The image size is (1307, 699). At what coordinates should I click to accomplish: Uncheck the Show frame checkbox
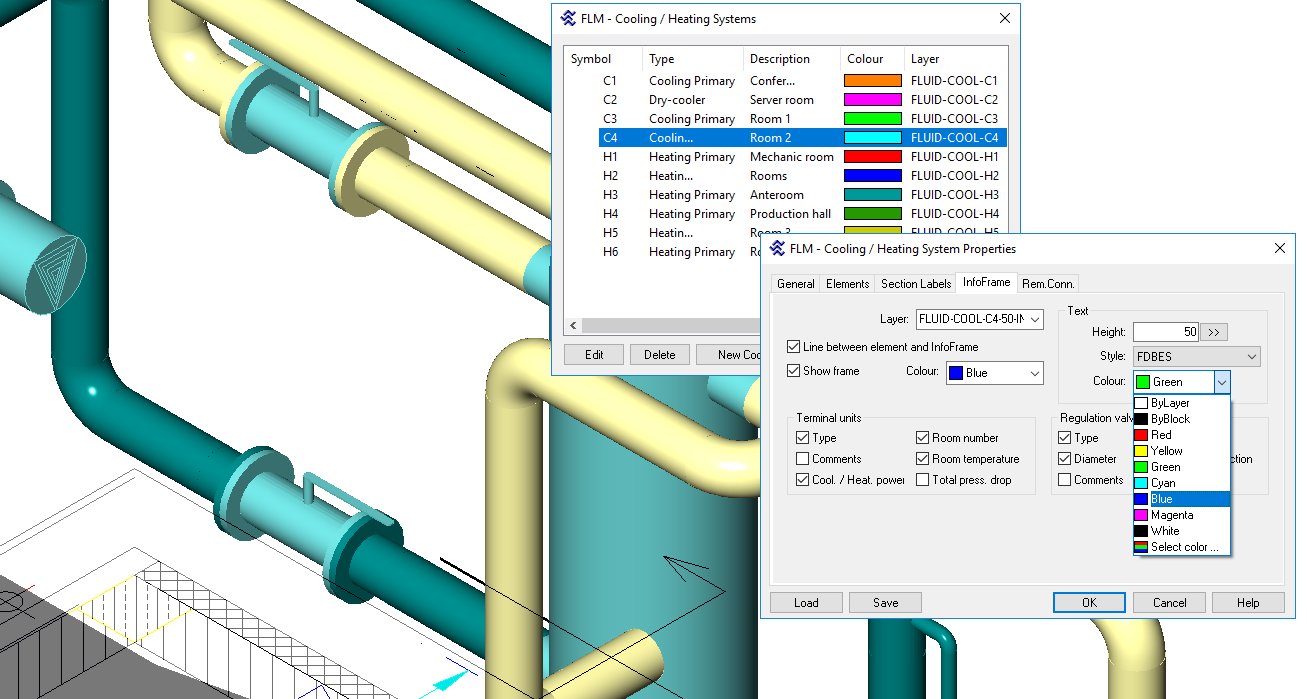794,371
